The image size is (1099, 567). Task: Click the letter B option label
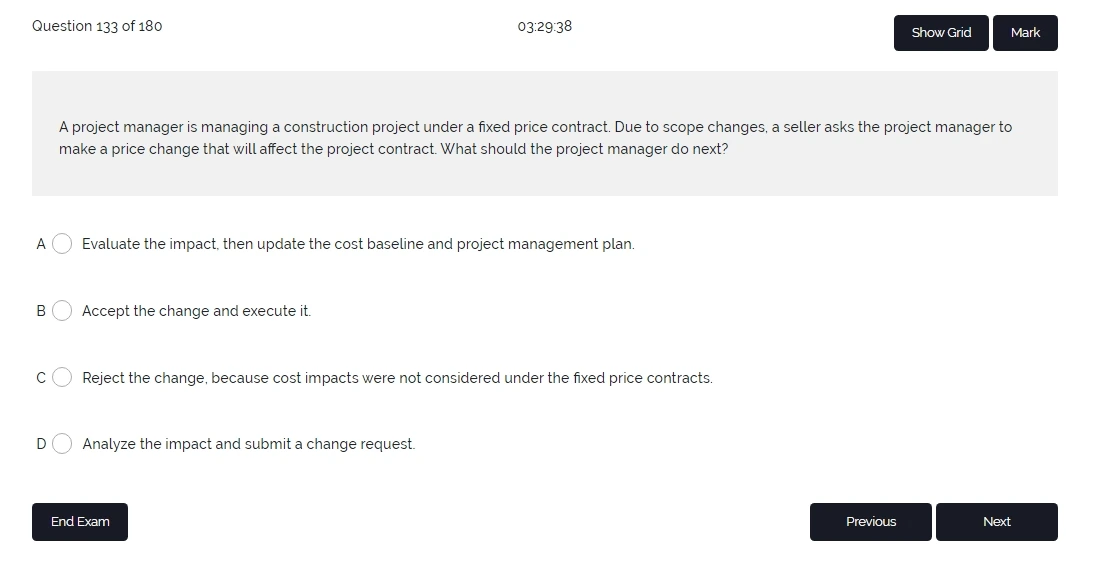click(41, 311)
